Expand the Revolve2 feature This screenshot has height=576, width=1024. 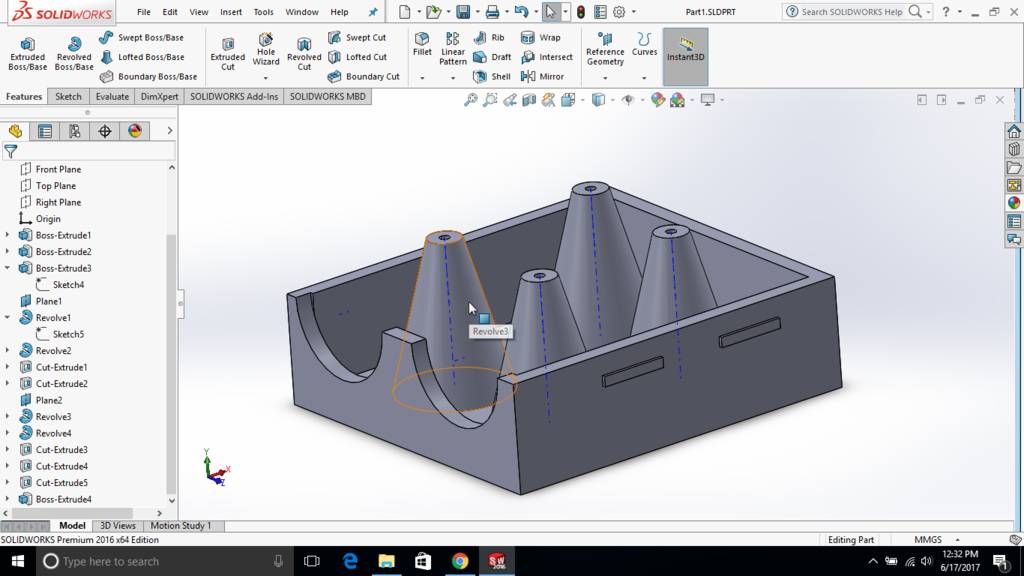(x=7, y=351)
